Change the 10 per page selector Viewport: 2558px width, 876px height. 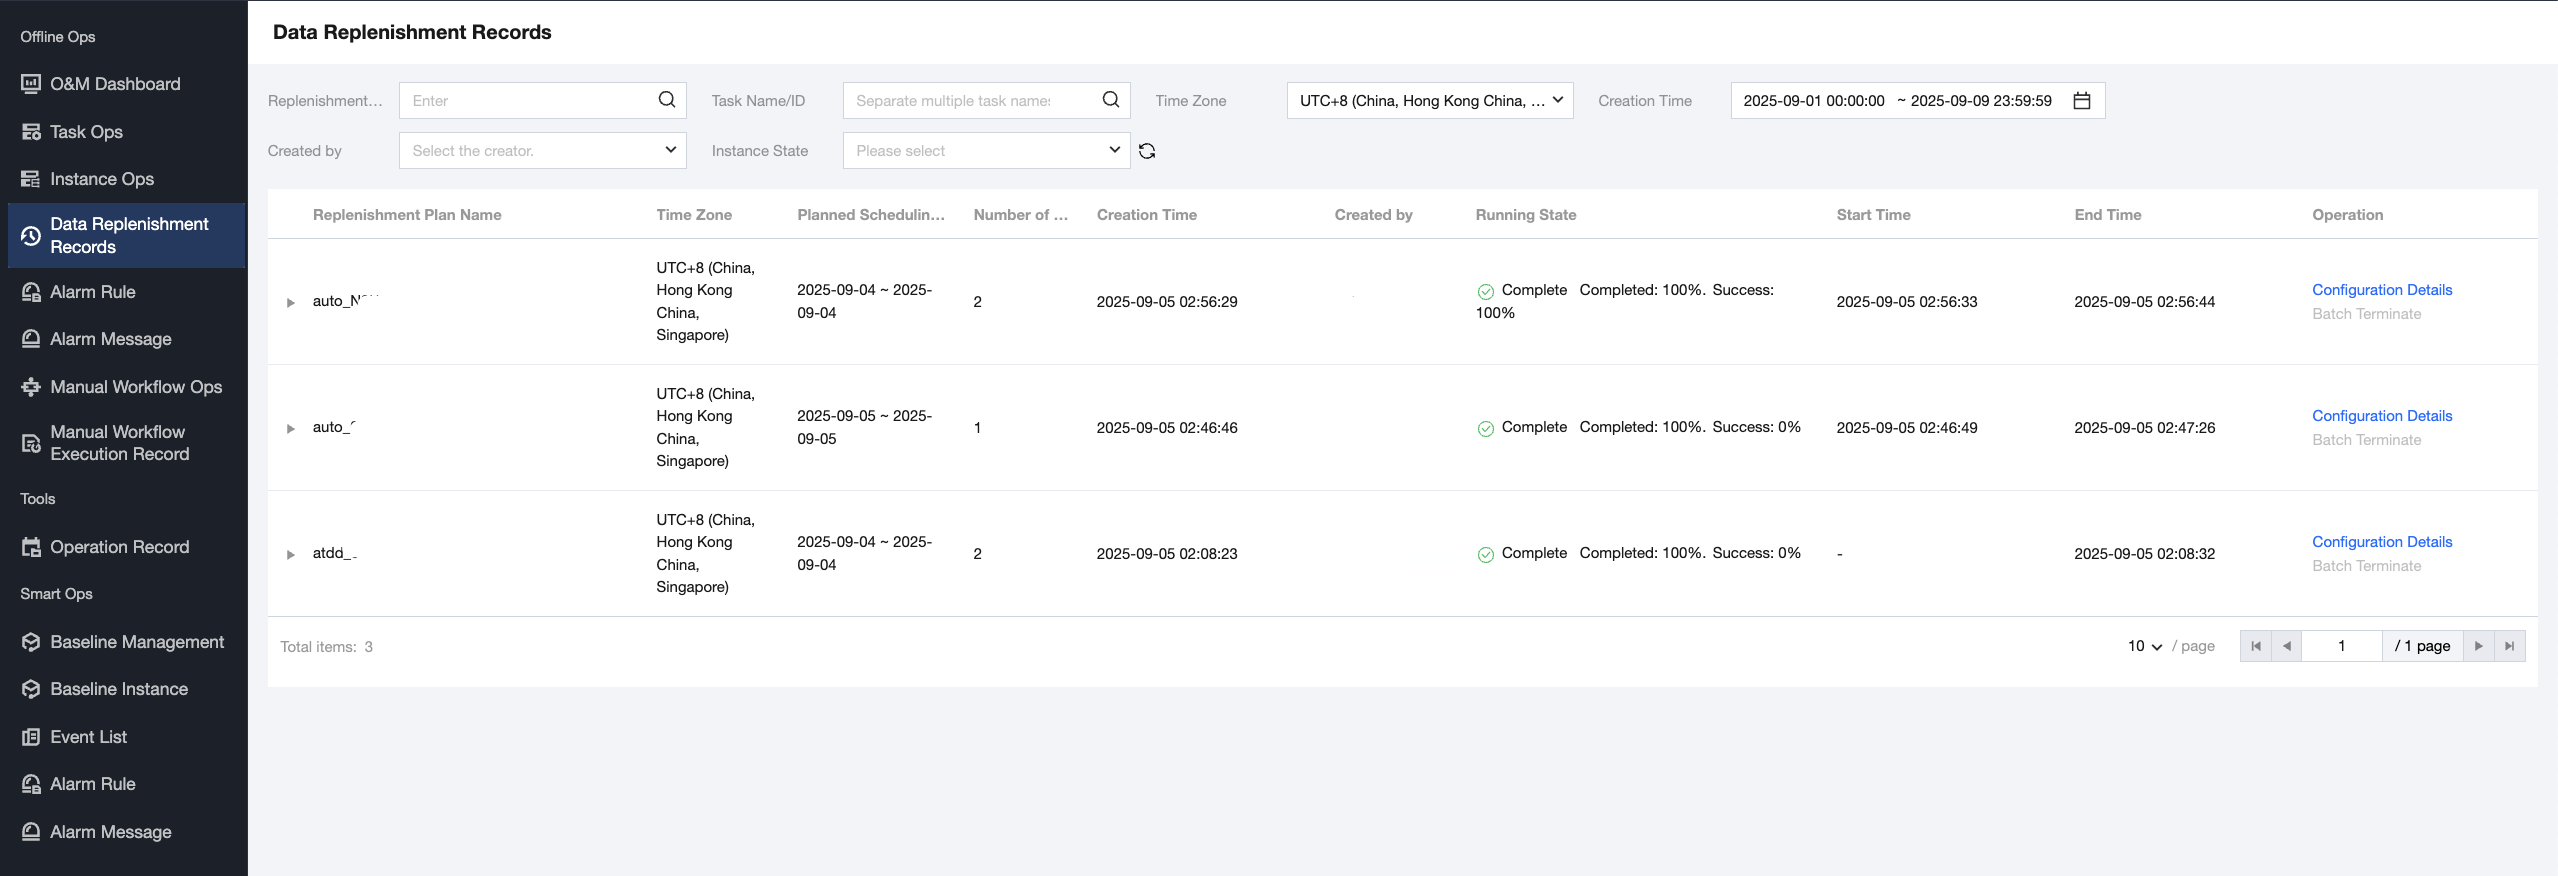tap(2144, 646)
